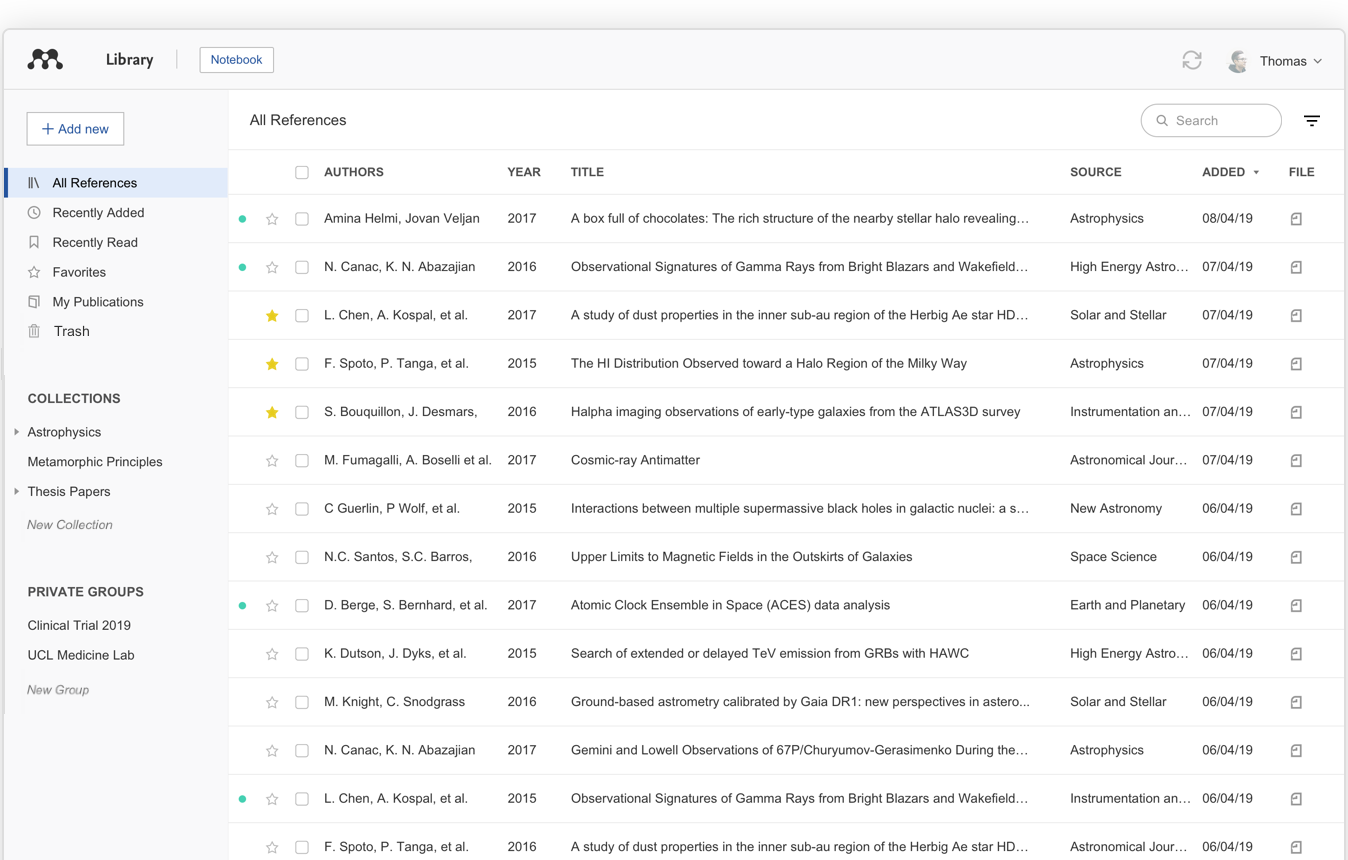Viewport: 1348px width, 860px height.
Task: Switch to the Notebook tab
Action: (x=236, y=59)
